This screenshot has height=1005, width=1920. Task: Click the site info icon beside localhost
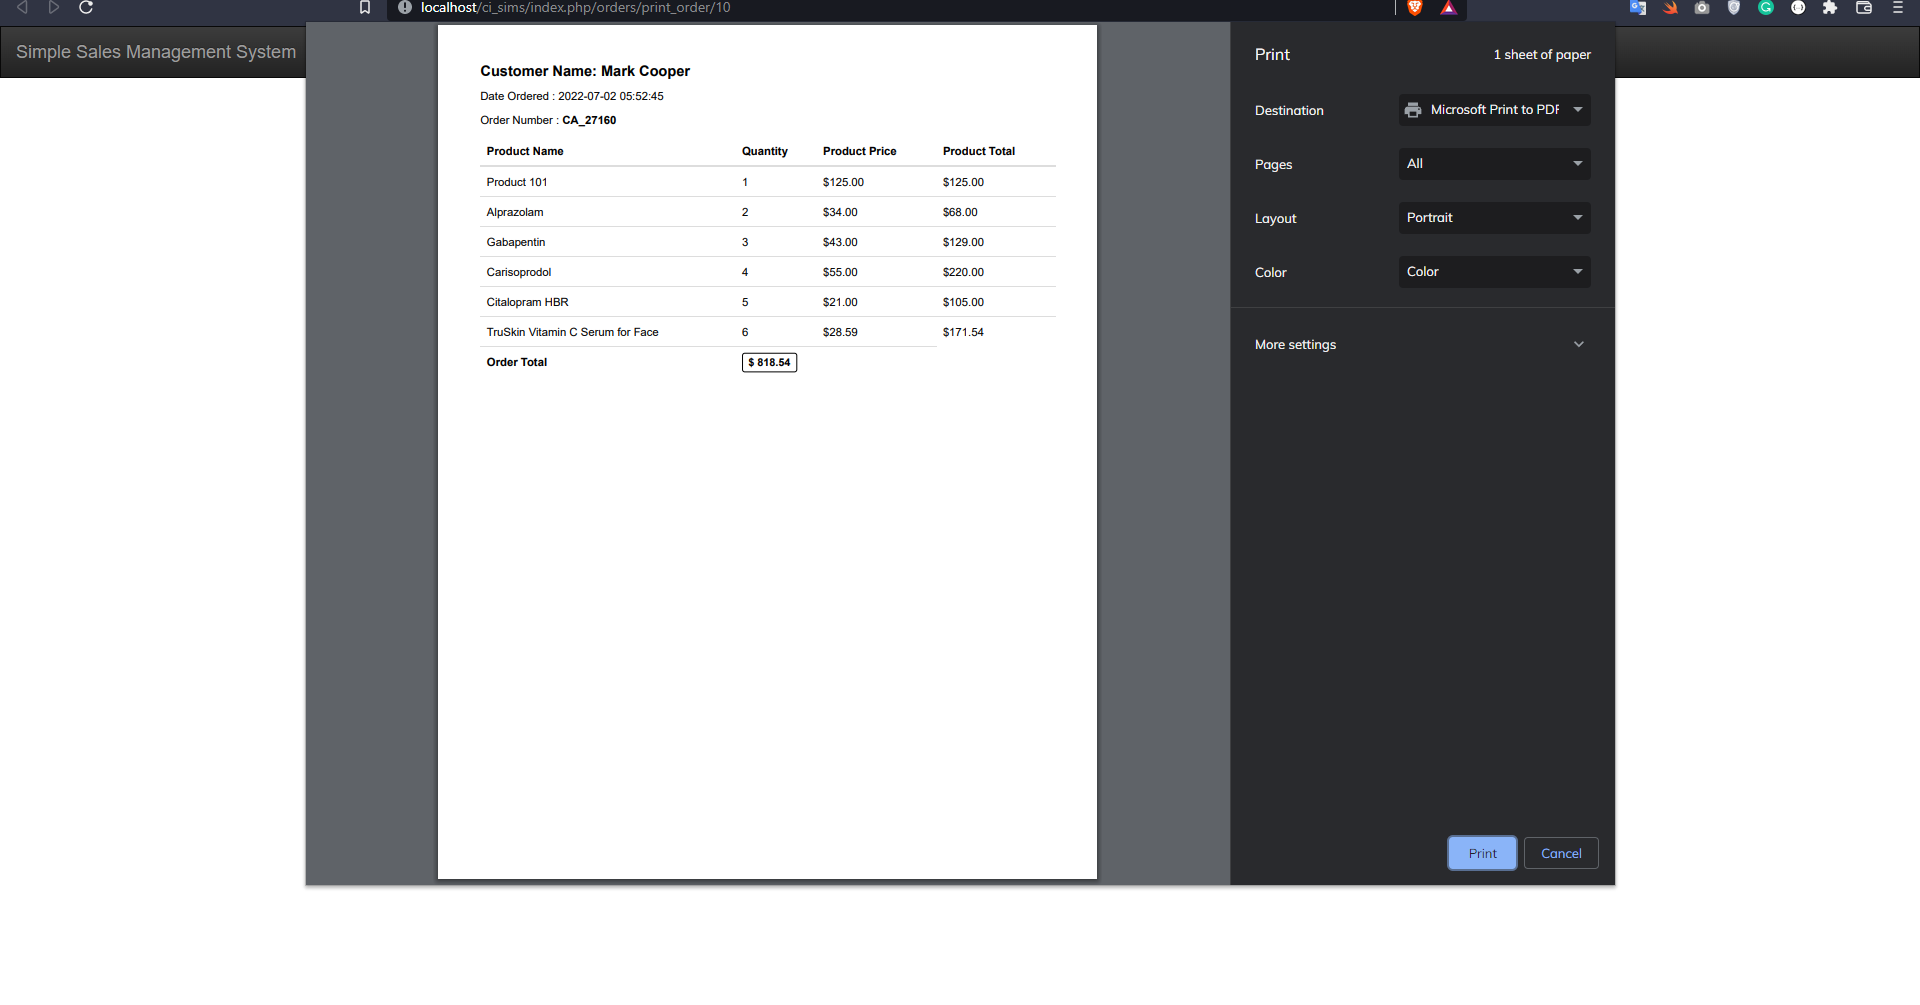(x=405, y=7)
